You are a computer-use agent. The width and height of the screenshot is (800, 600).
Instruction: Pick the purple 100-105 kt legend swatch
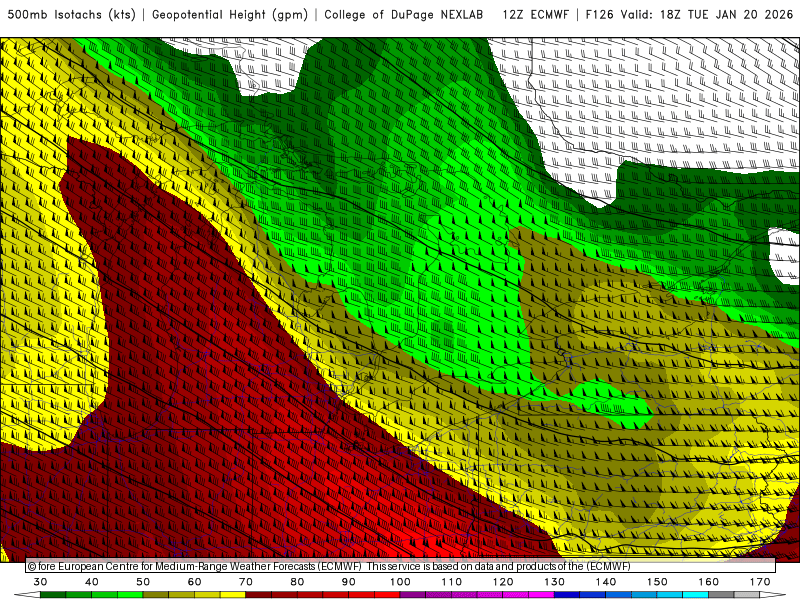coord(413,594)
